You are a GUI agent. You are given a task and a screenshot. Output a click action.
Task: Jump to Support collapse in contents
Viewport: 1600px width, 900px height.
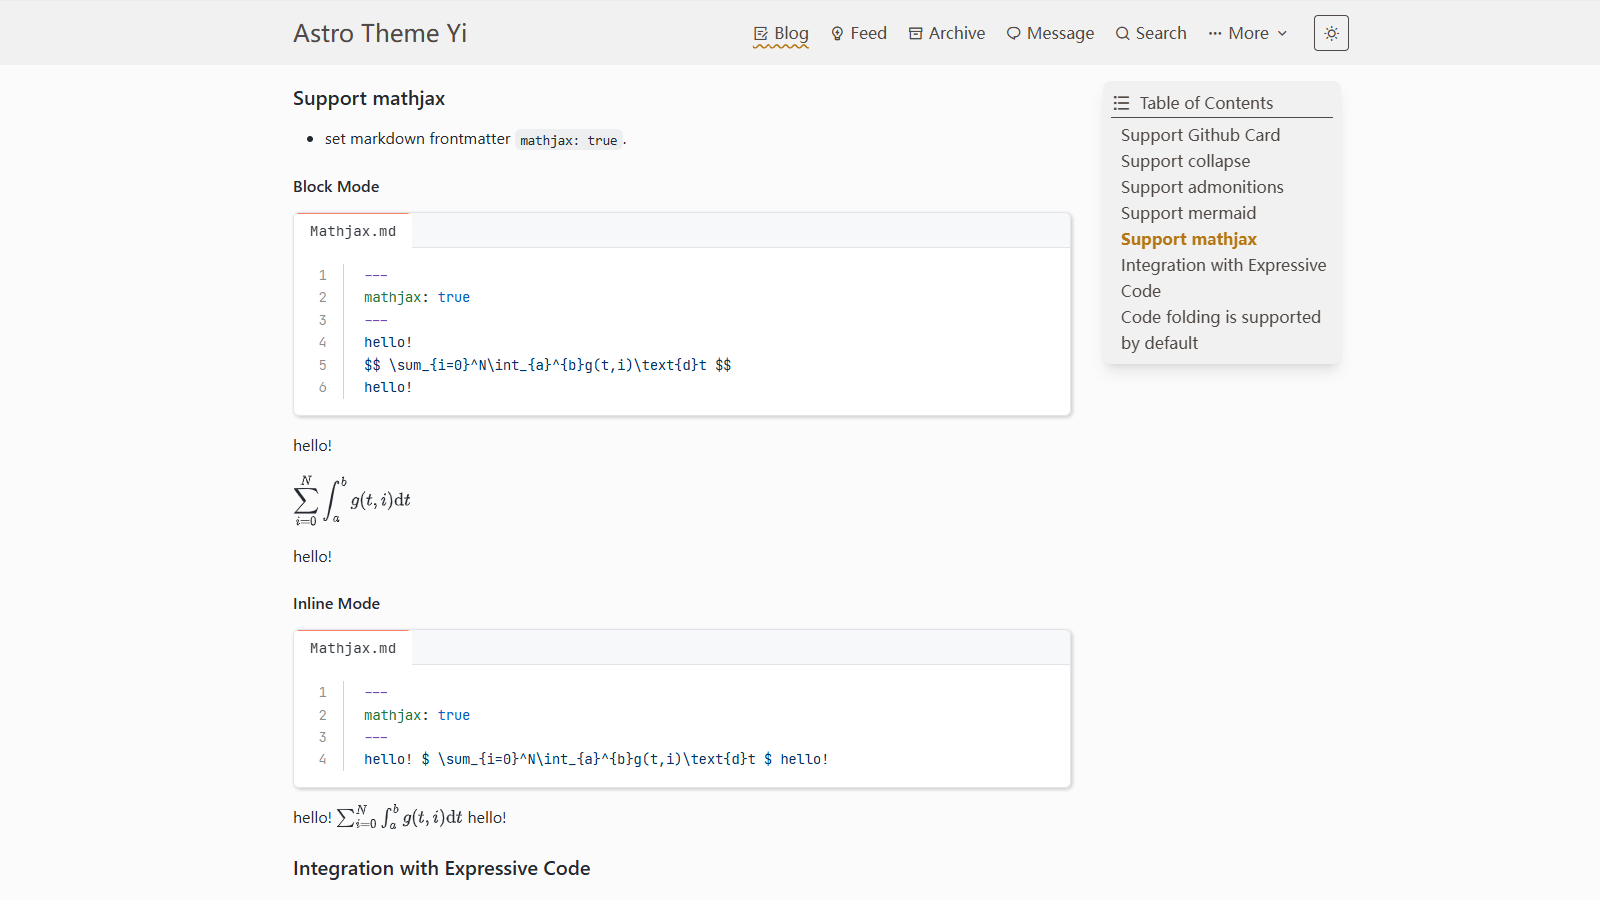tap(1185, 161)
